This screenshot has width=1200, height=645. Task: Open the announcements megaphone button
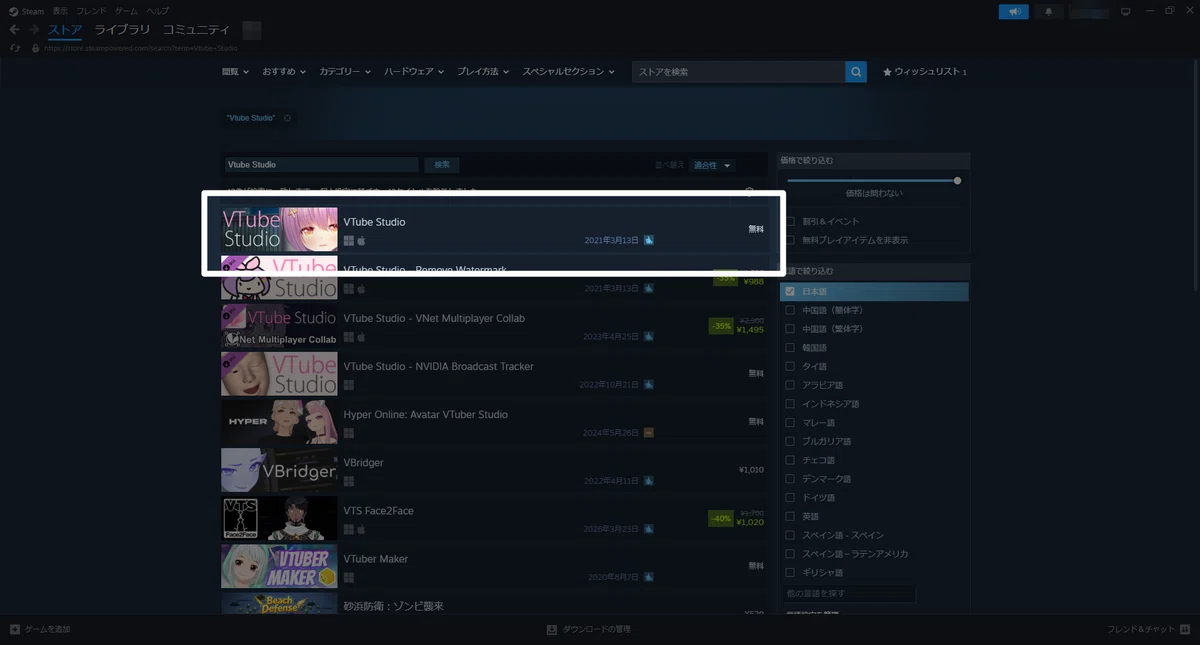(1013, 11)
